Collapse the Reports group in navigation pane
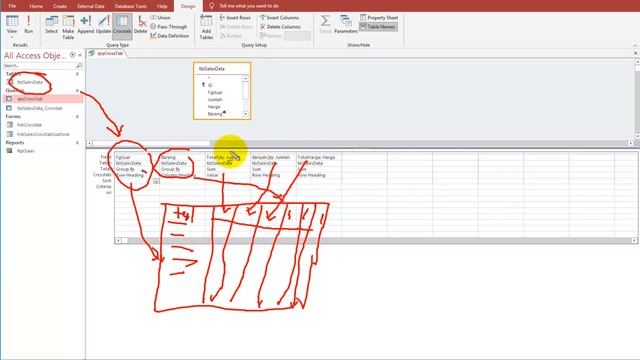Image resolution: width=640 pixels, height=360 pixels. (77, 142)
